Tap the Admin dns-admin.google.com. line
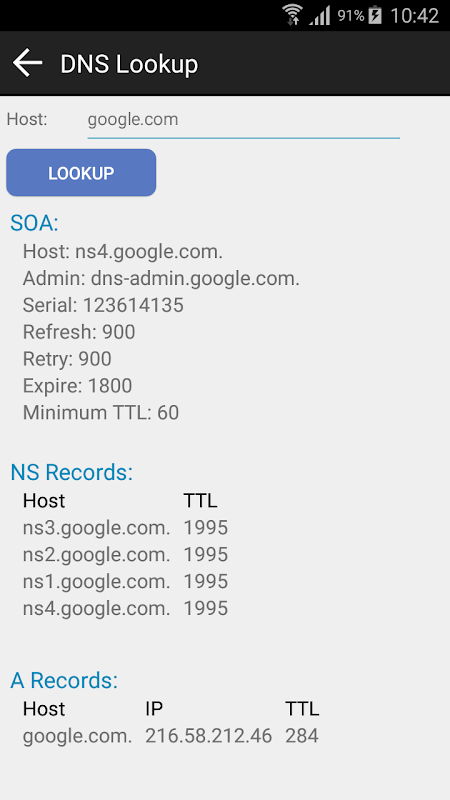 click(x=161, y=279)
